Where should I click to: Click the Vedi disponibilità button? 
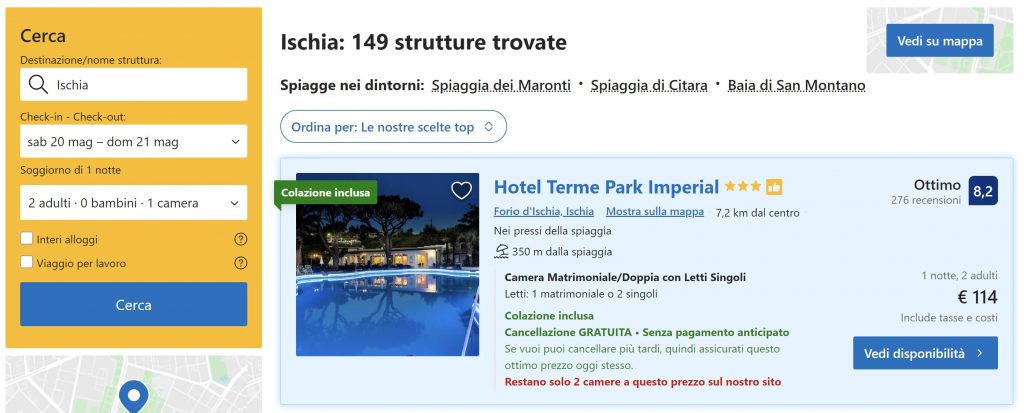(x=925, y=353)
